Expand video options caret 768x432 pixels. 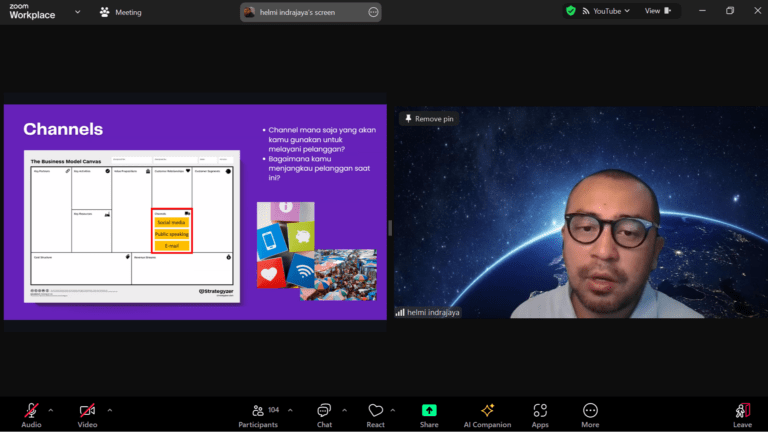click(109, 409)
